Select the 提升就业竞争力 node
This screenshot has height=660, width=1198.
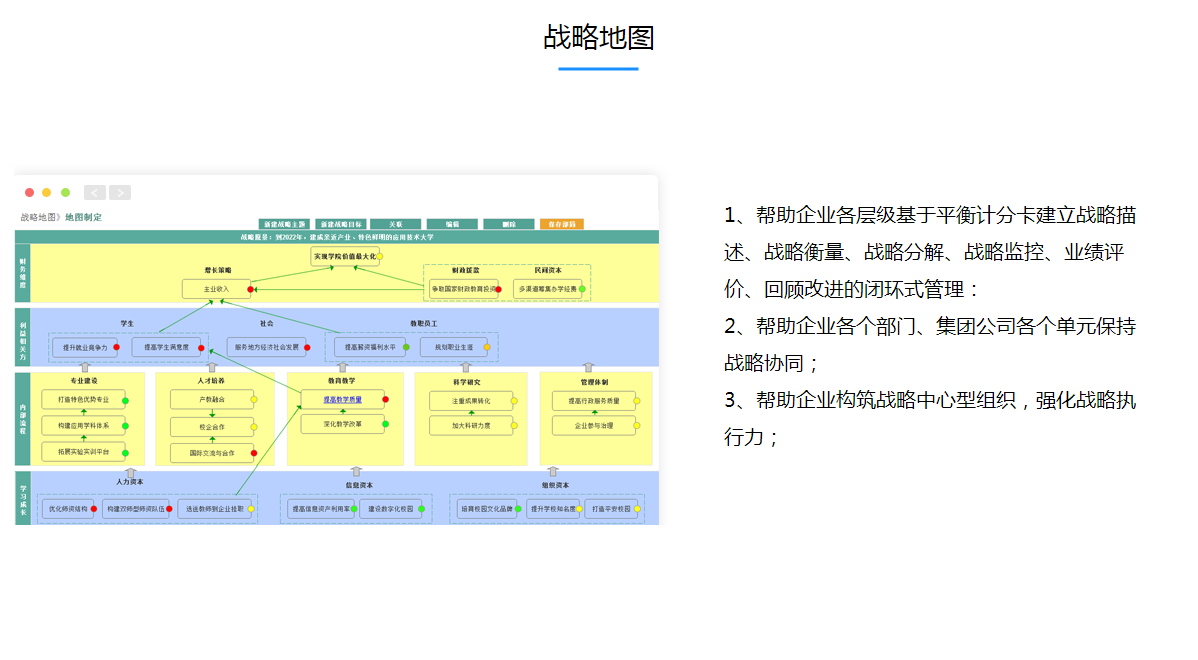pyautogui.click(x=85, y=348)
